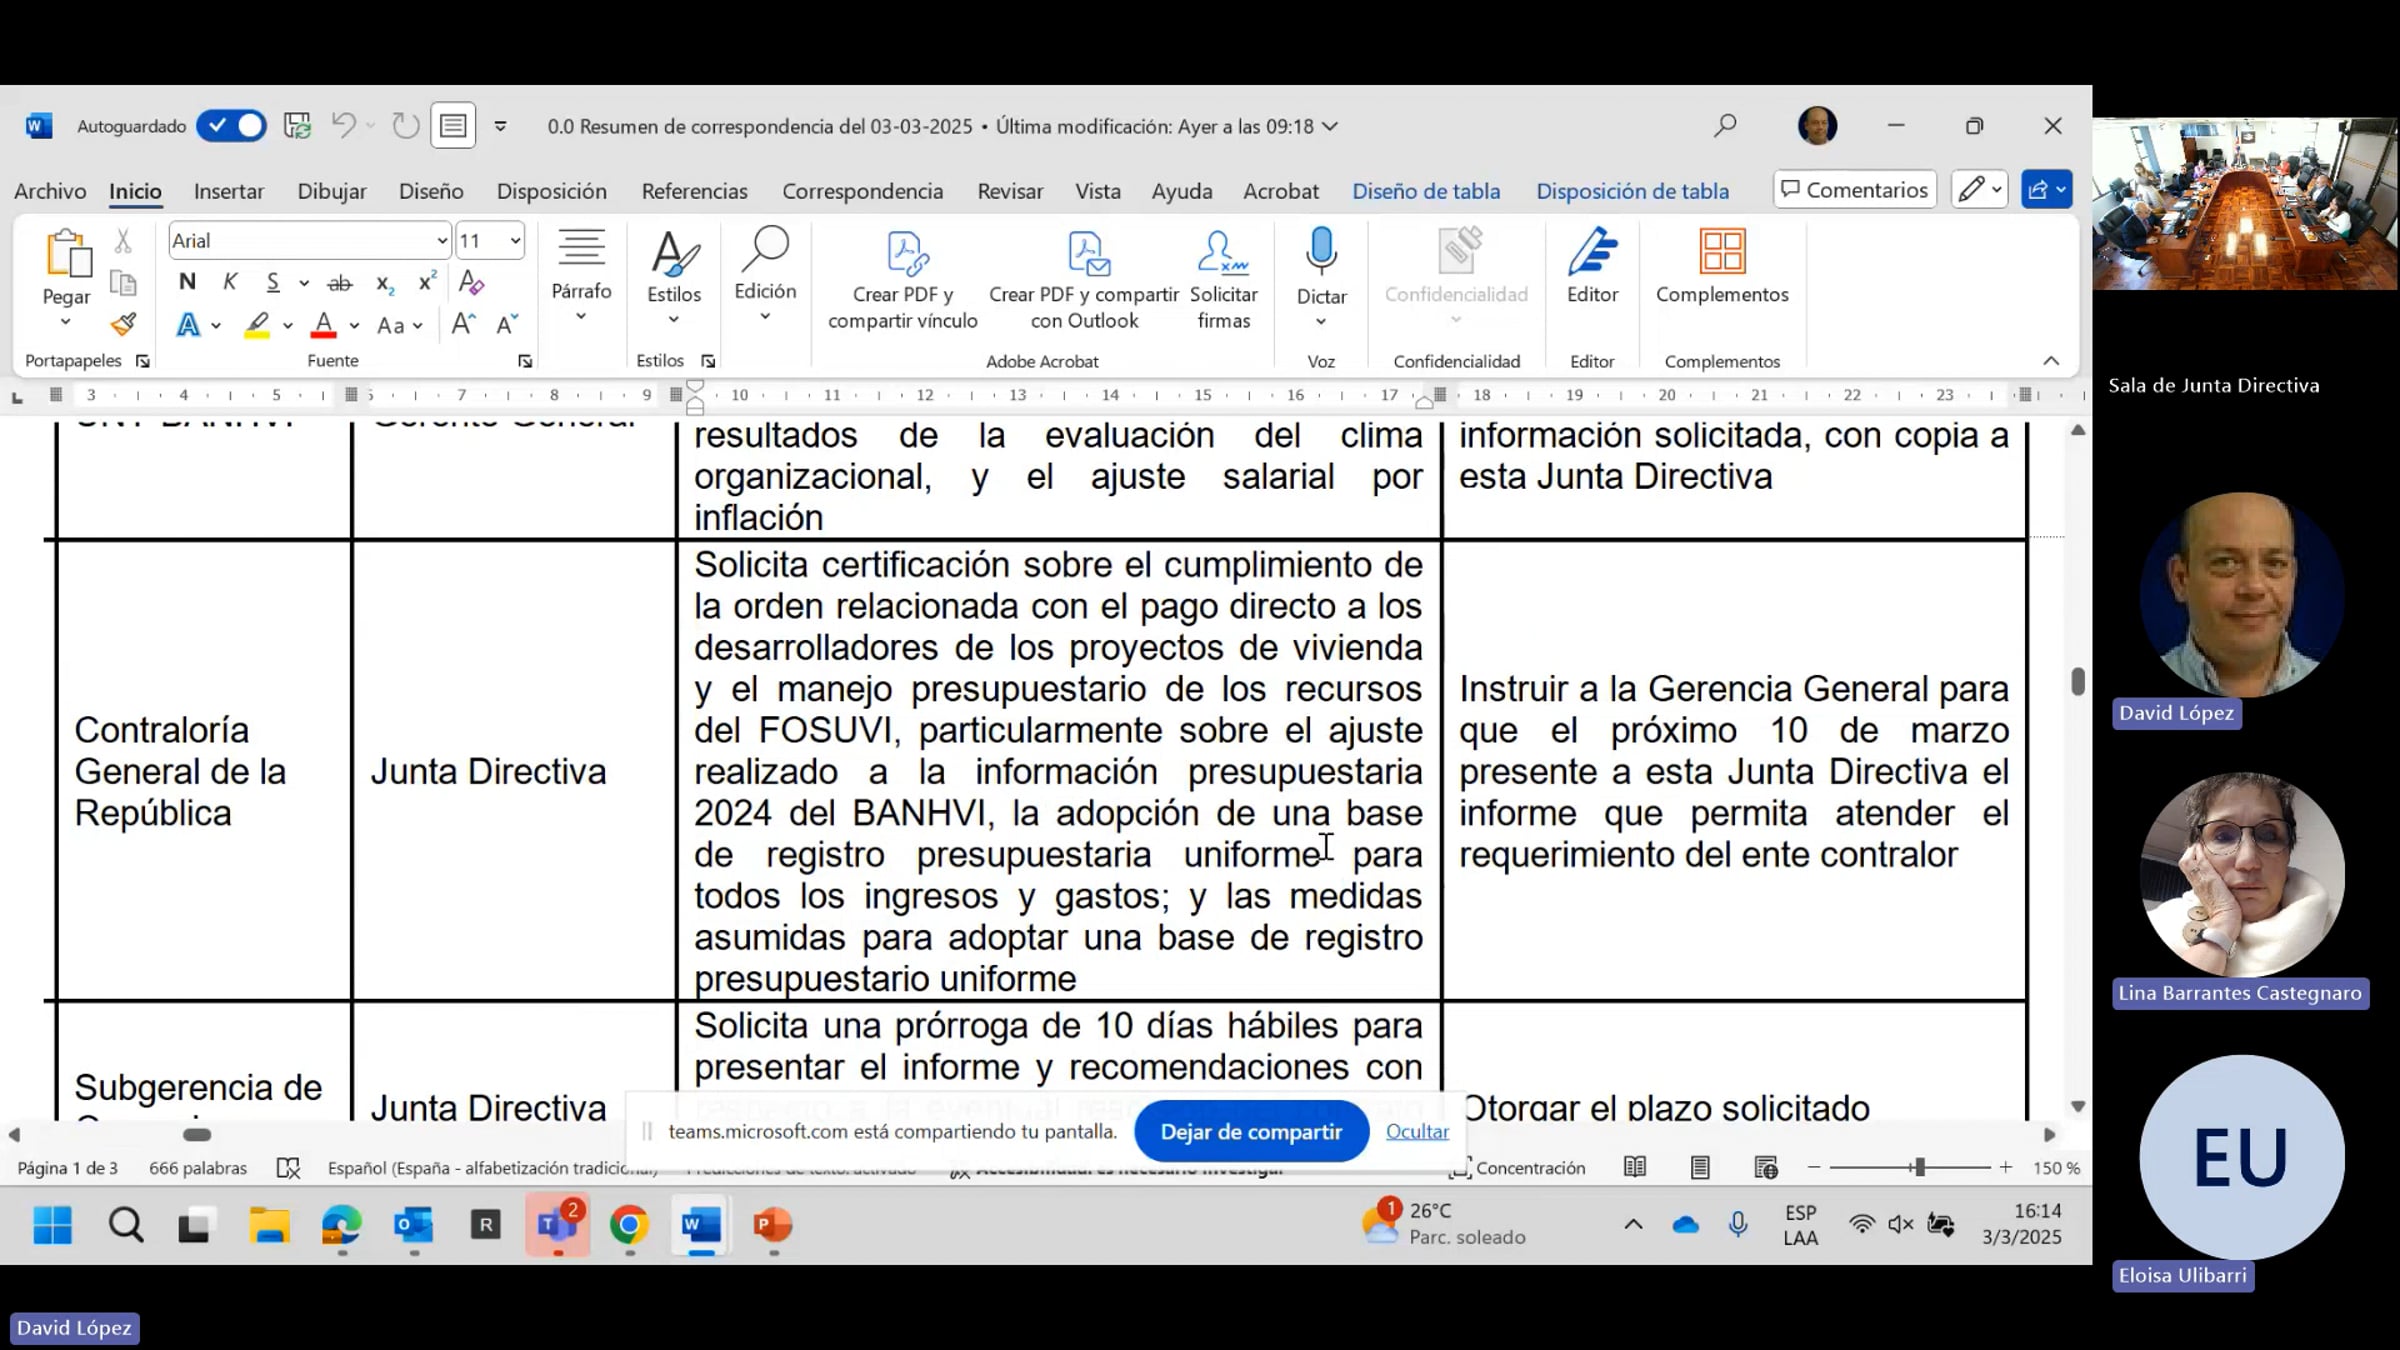
Task: Open Complementos add-ins
Action: pos(1721,267)
